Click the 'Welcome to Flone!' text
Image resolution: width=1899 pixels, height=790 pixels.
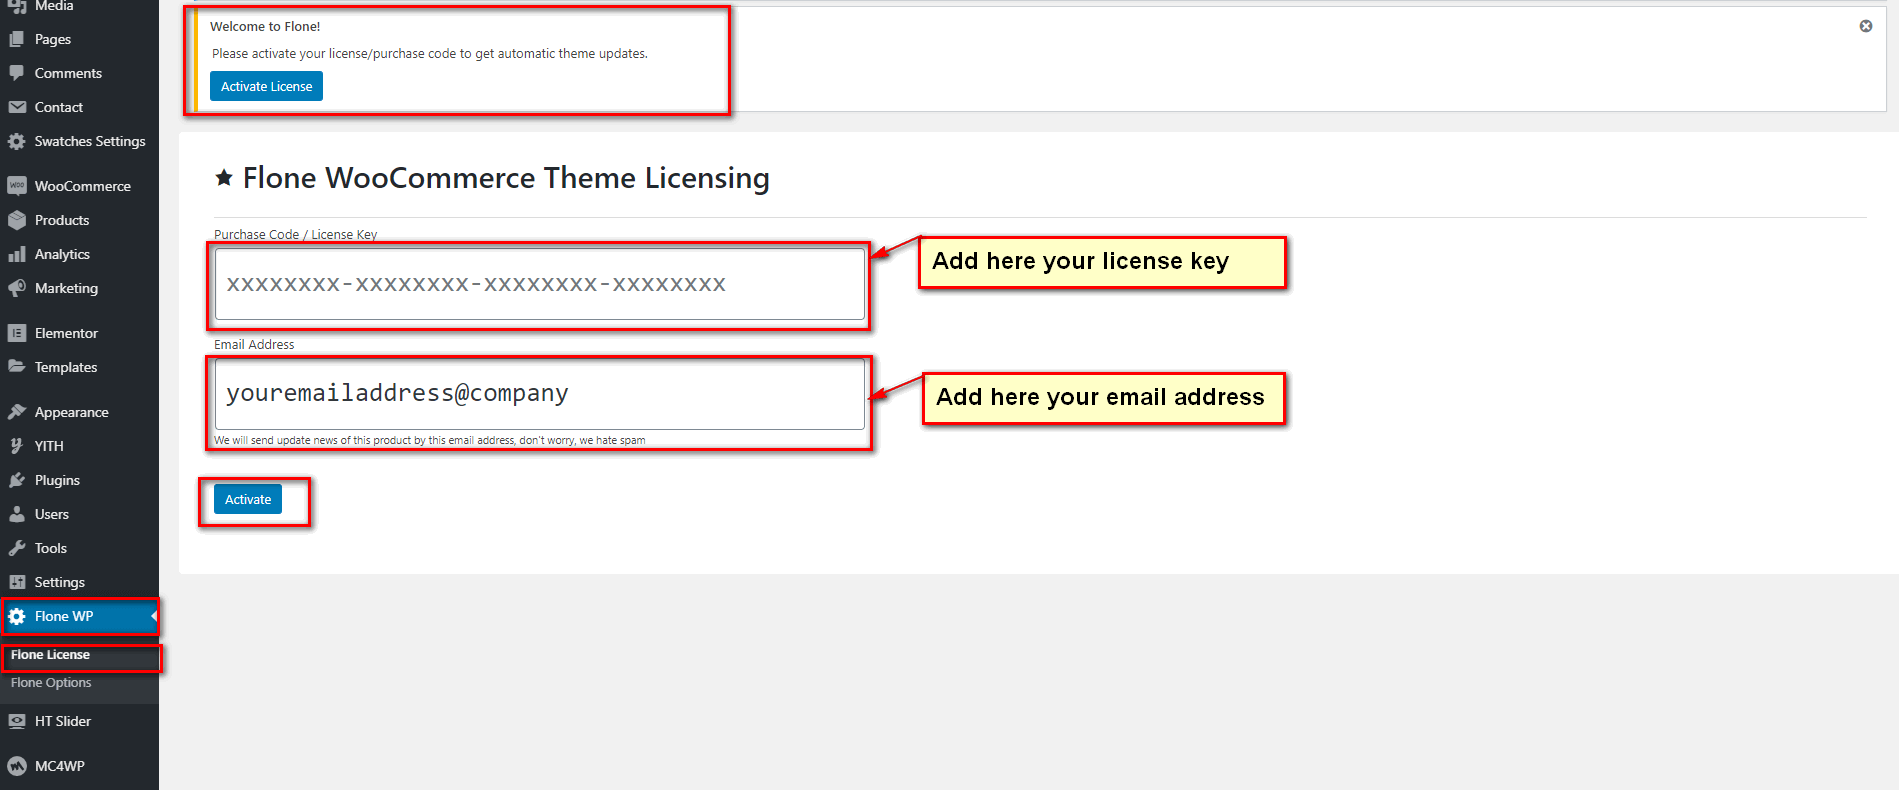click(x=265, y=27)
